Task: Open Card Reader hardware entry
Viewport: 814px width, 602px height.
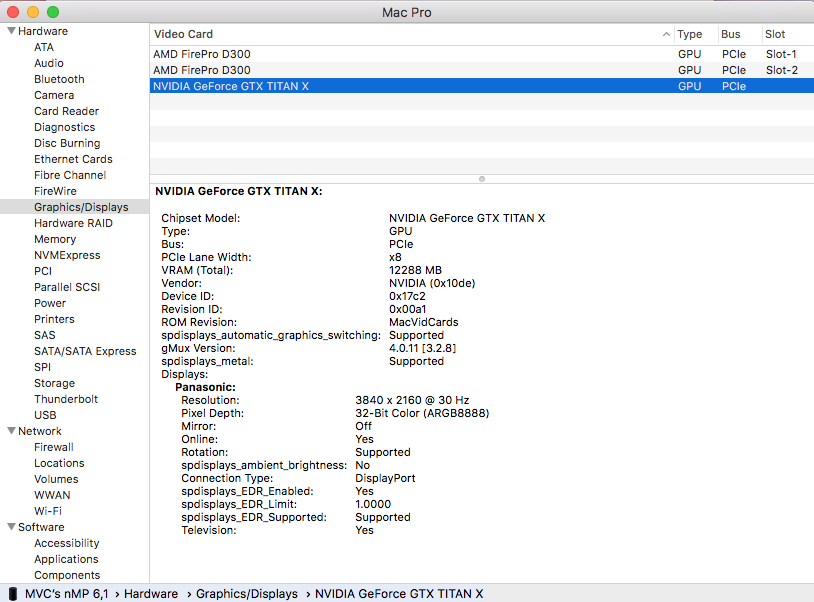Action: tap(66, 111)
